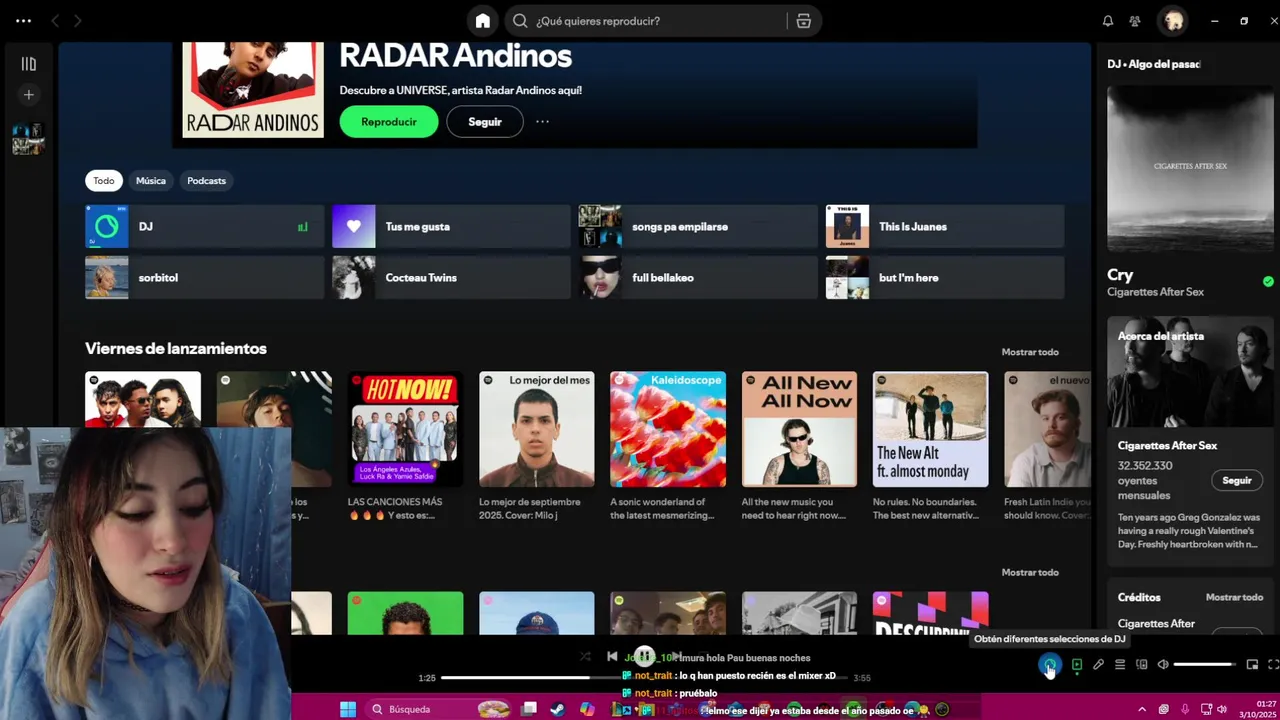Toggle Now Playing view icon
Image resolution: width=1280 pixels, height=720 pixels.
[x=1077, y=665]
